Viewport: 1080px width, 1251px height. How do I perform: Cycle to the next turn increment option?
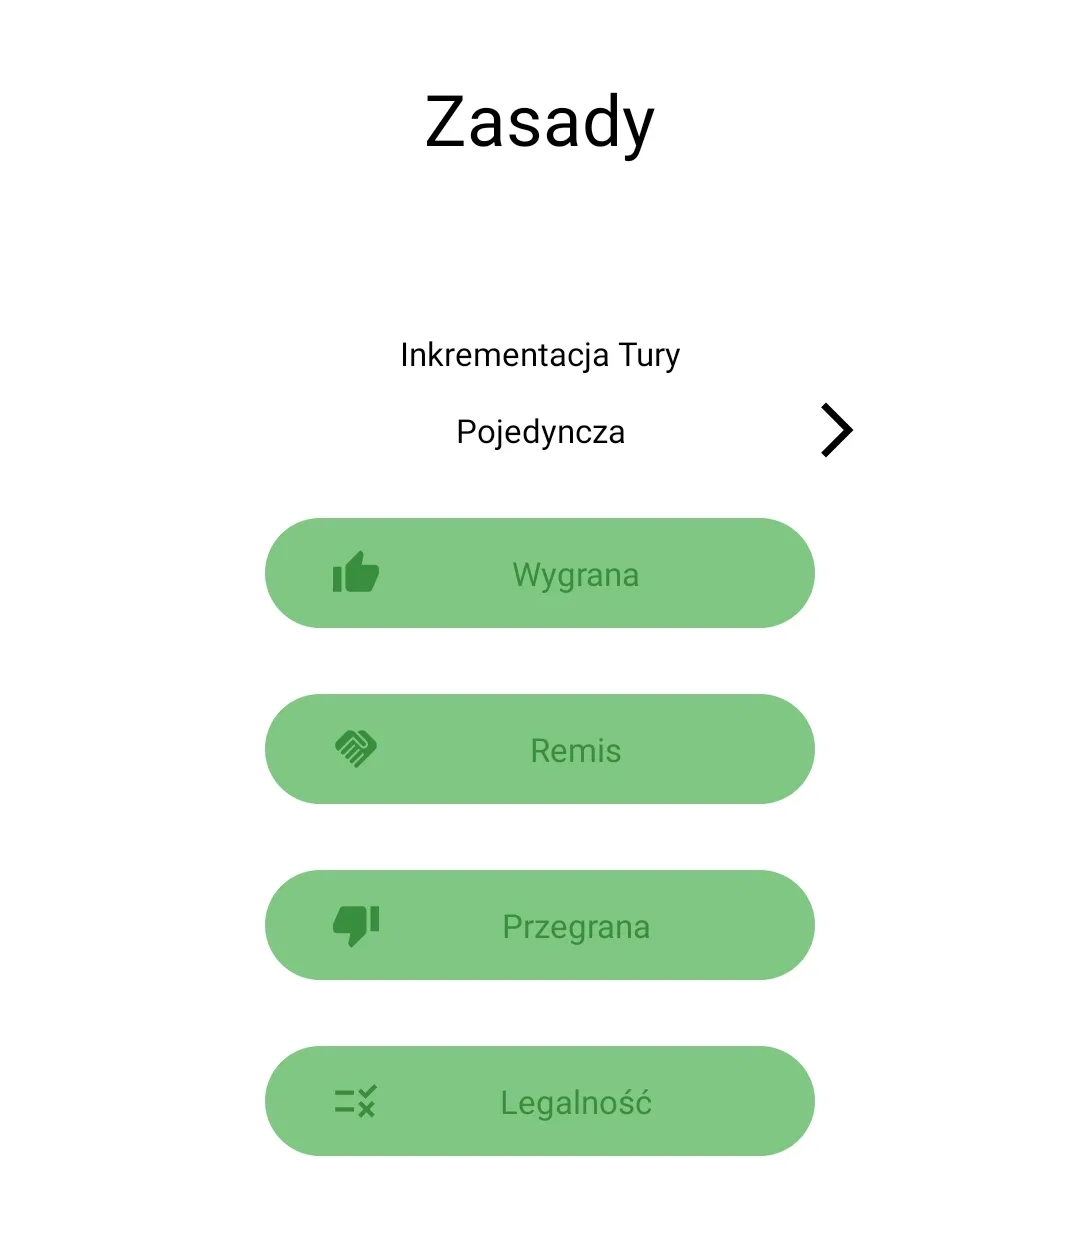(x=836, y=431)
